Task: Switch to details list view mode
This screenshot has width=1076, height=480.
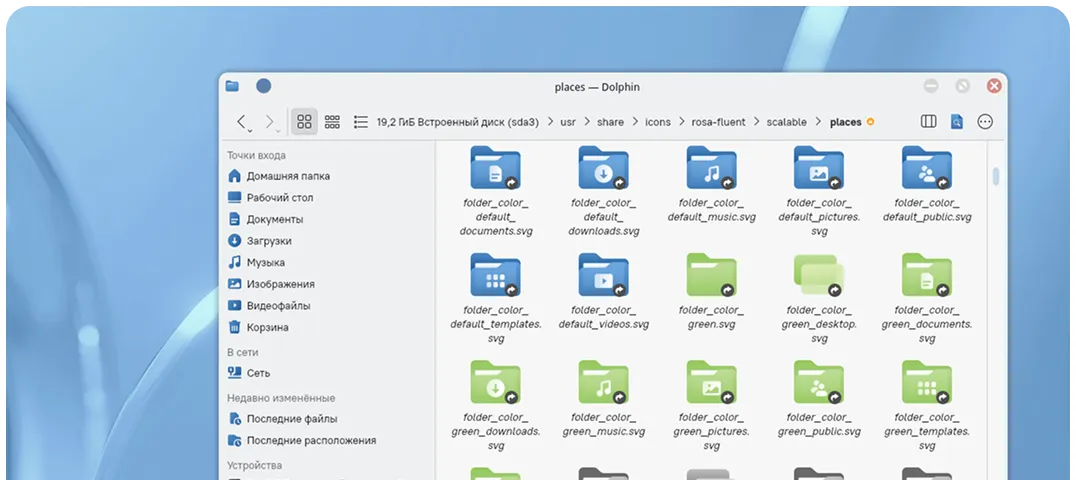Action: (x=360, y=122)
